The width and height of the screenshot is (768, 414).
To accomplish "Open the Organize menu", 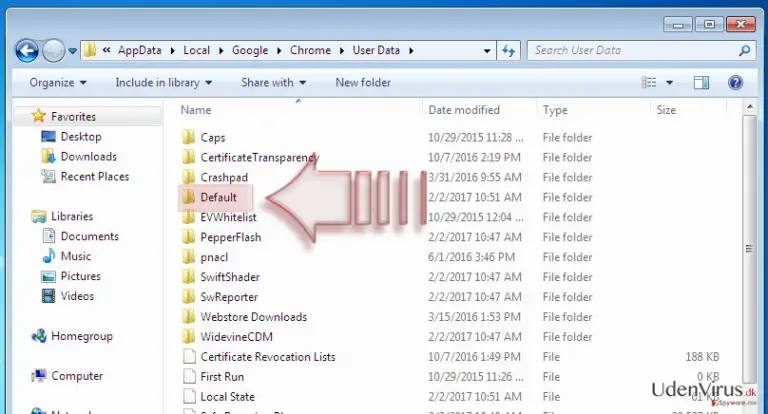I will coord(58,82).
